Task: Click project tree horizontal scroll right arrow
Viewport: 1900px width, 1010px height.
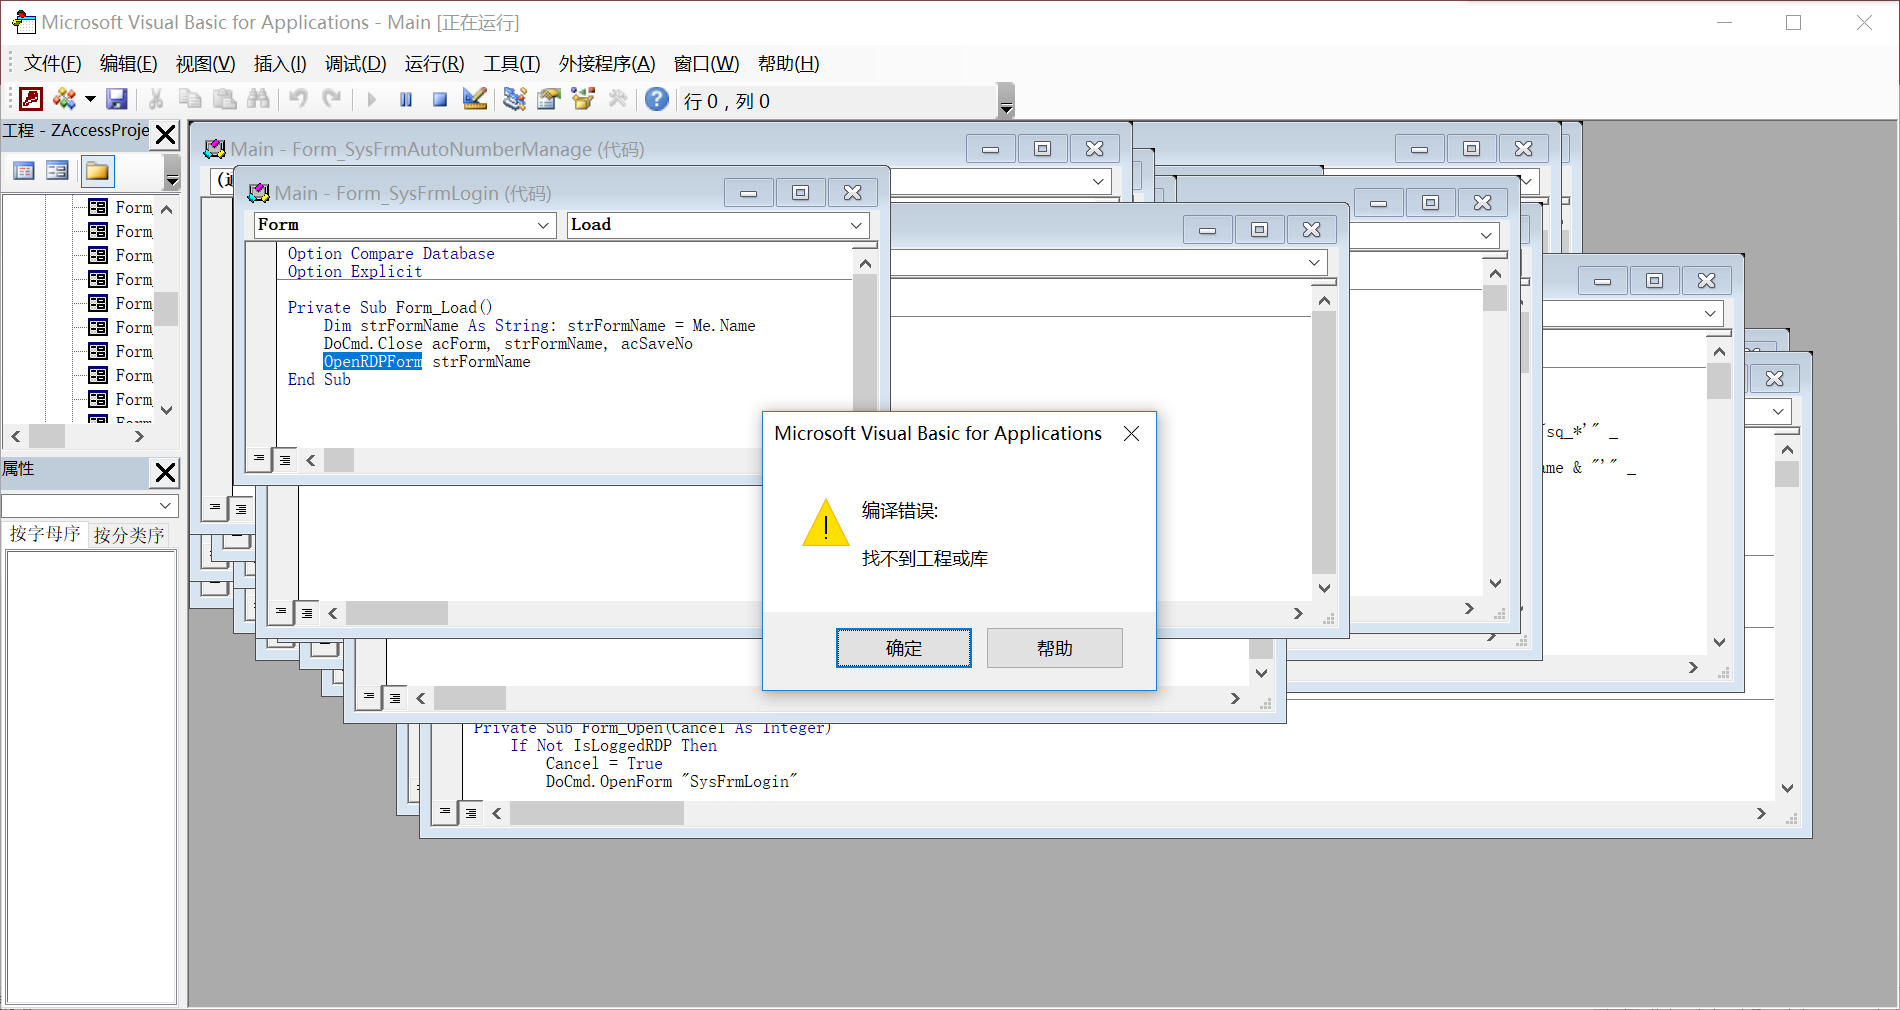Action: [139, 436]
